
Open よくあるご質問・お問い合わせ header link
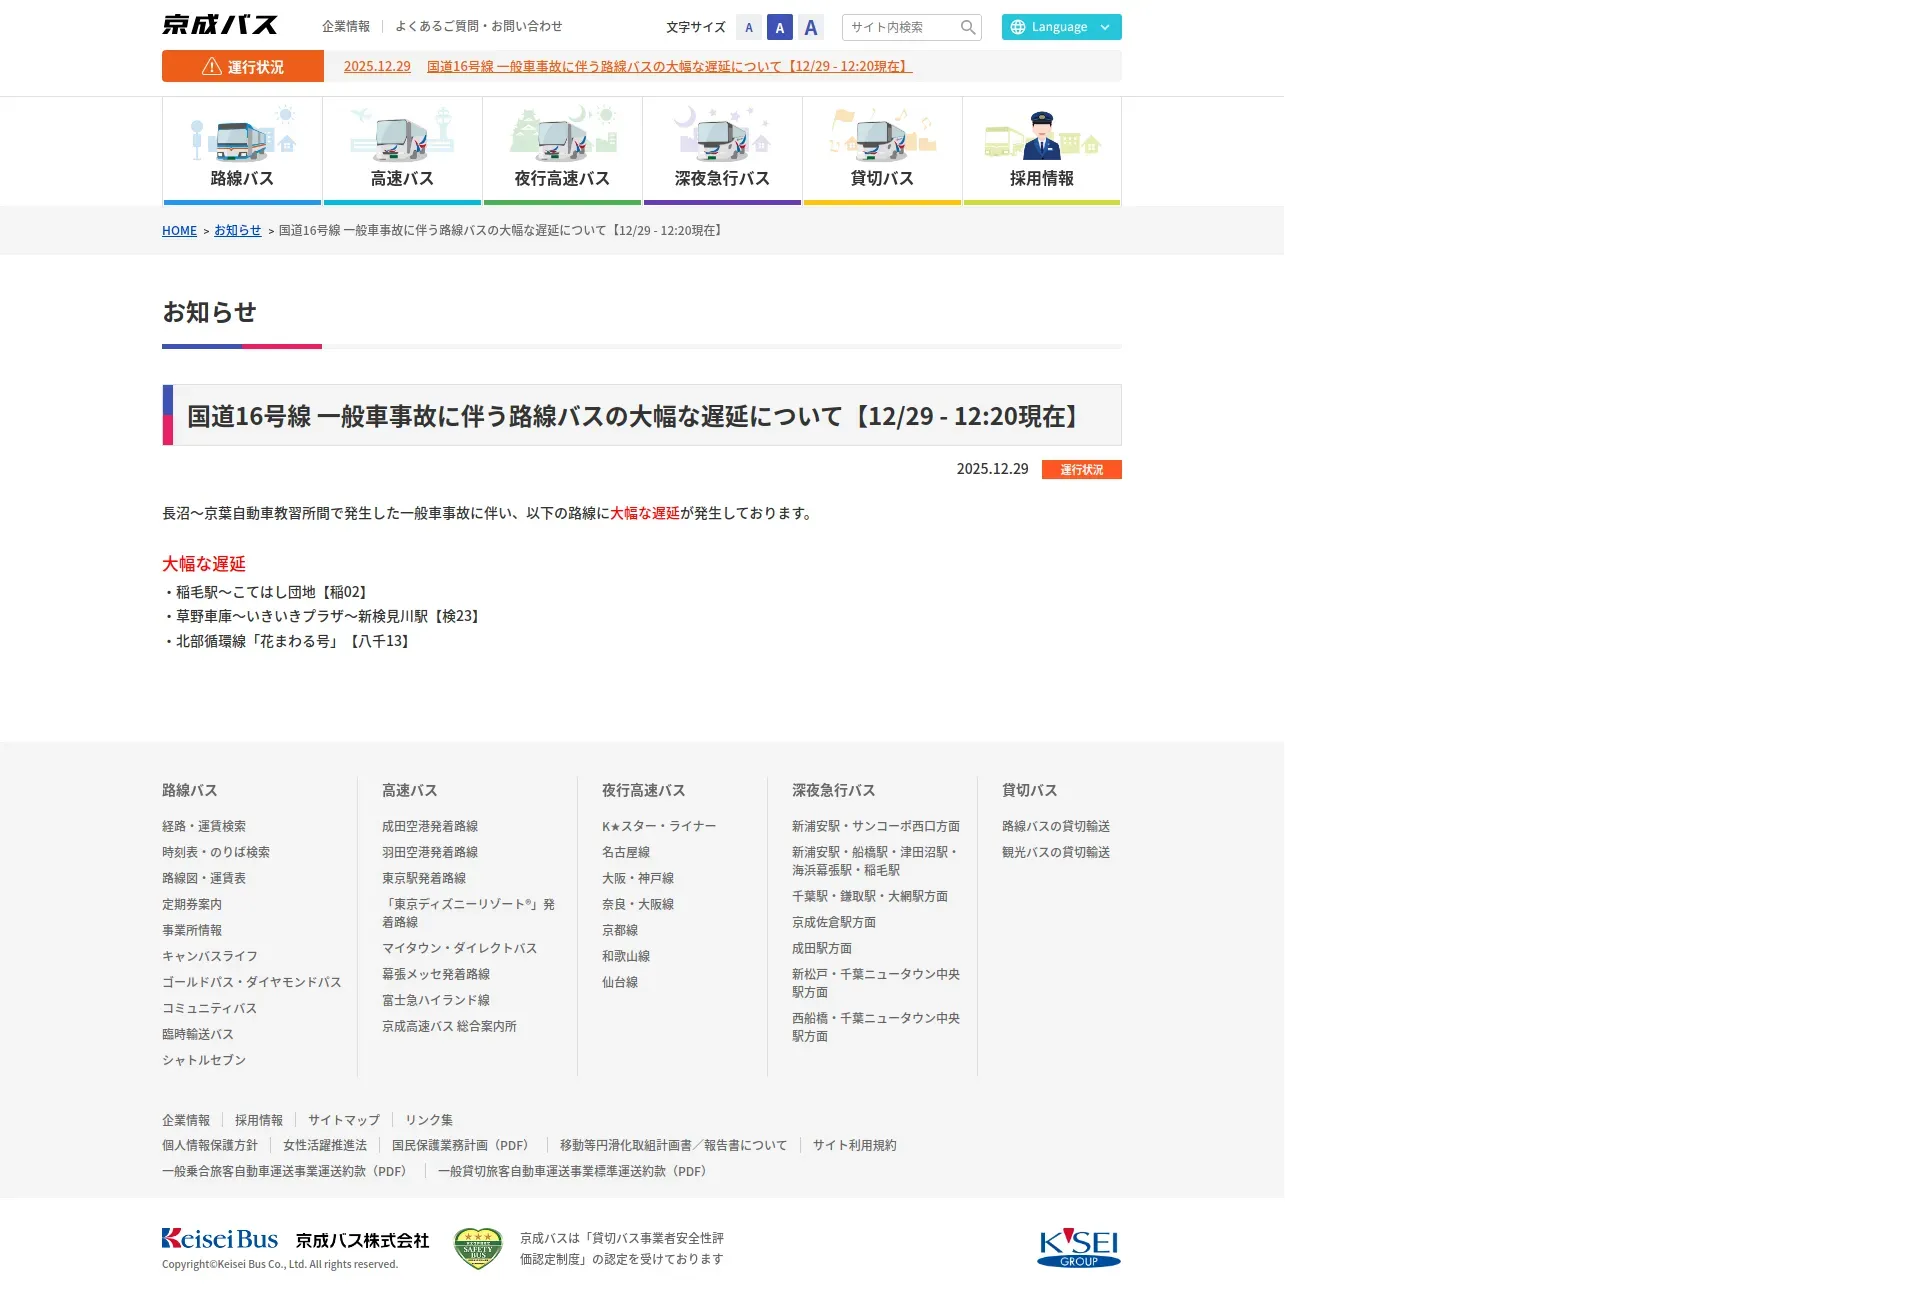478,26
